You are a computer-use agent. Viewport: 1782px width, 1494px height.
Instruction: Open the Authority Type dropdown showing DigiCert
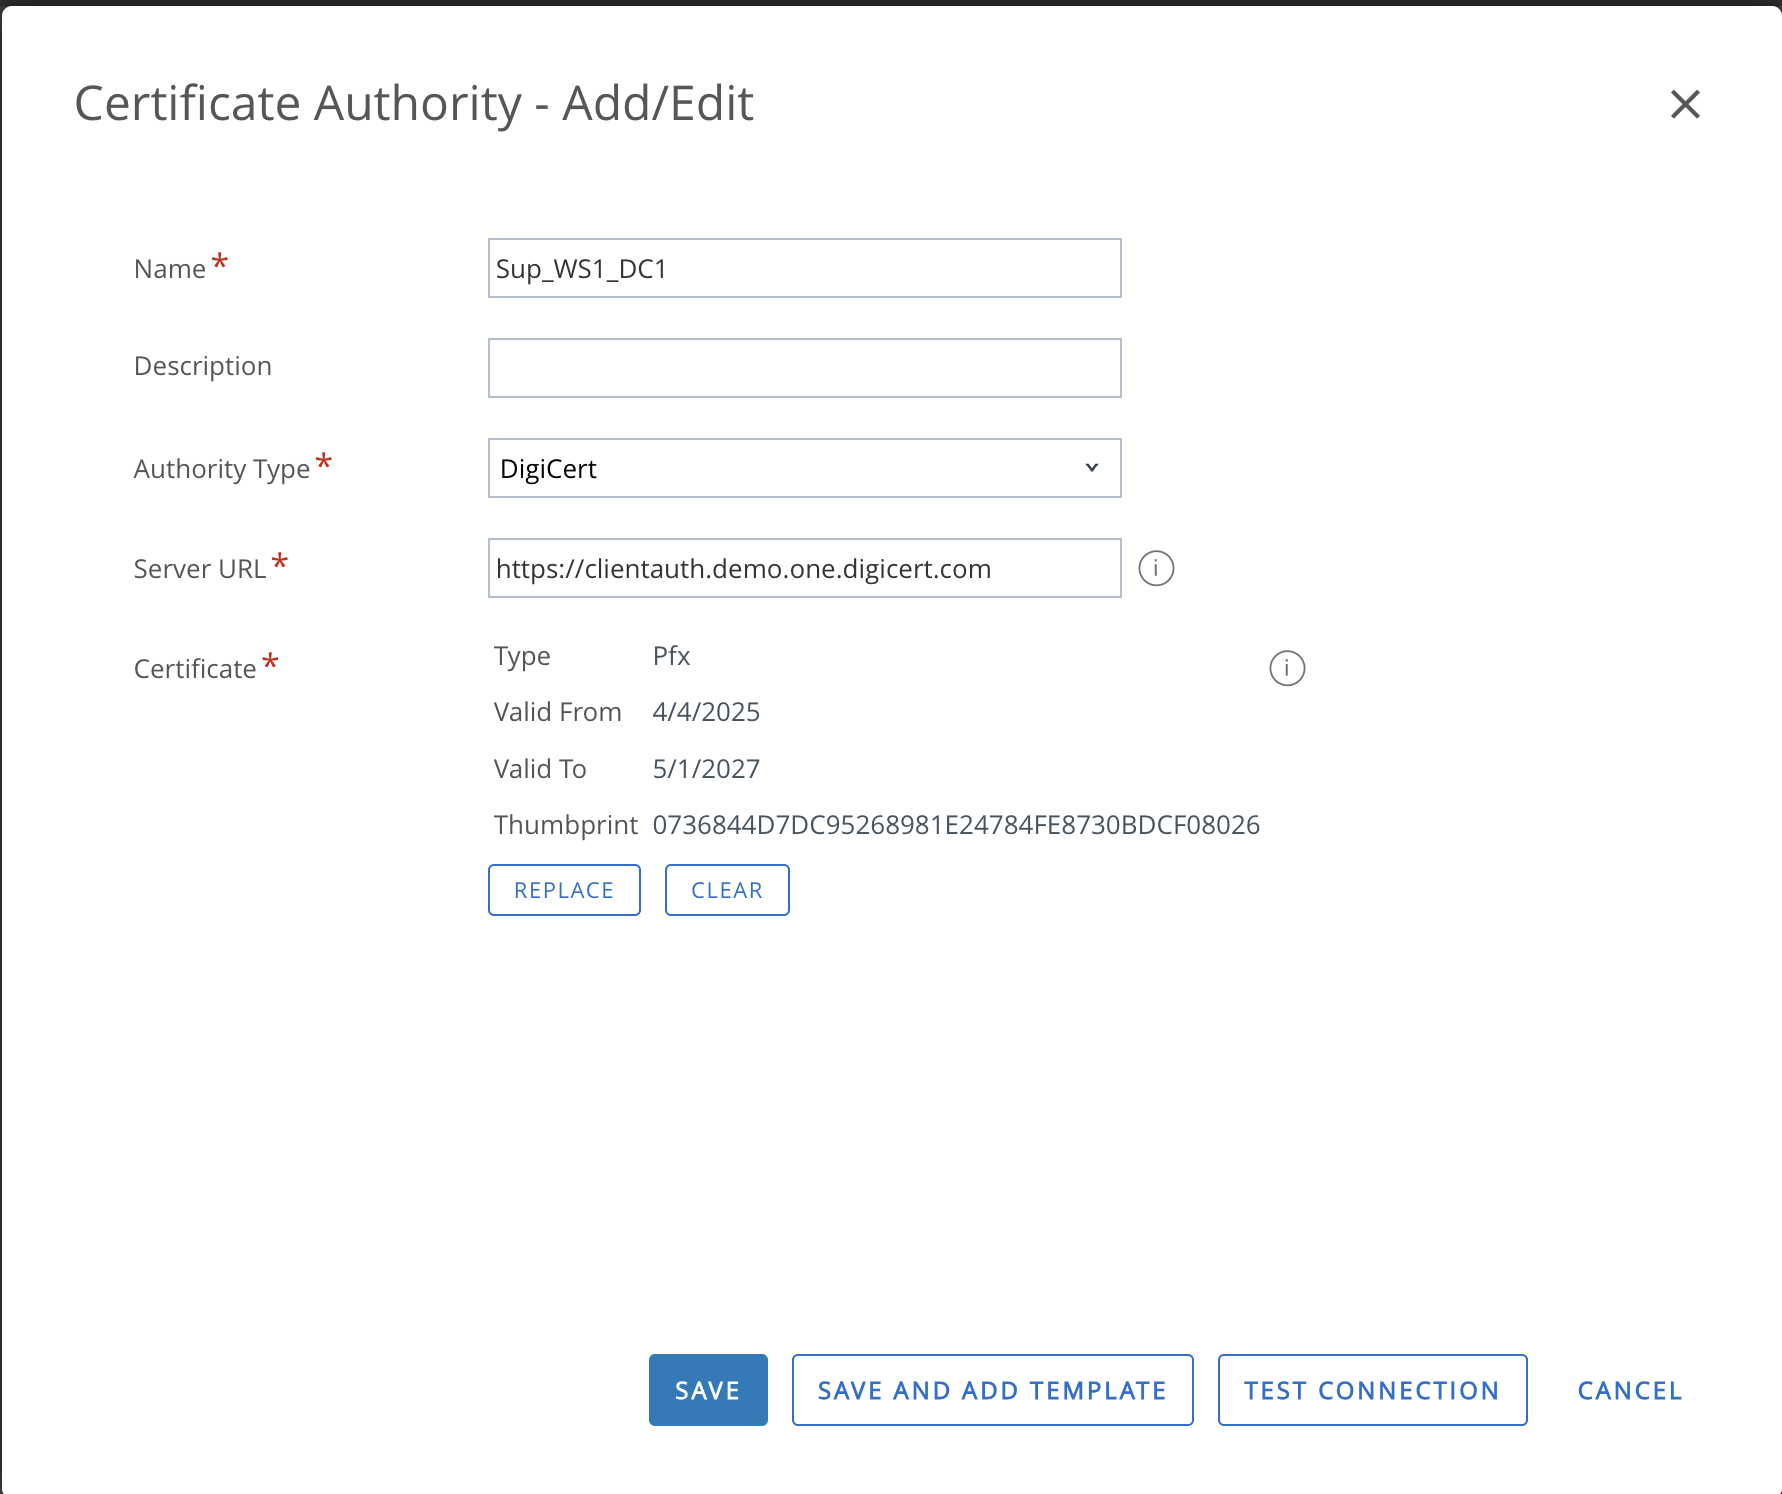803,468
